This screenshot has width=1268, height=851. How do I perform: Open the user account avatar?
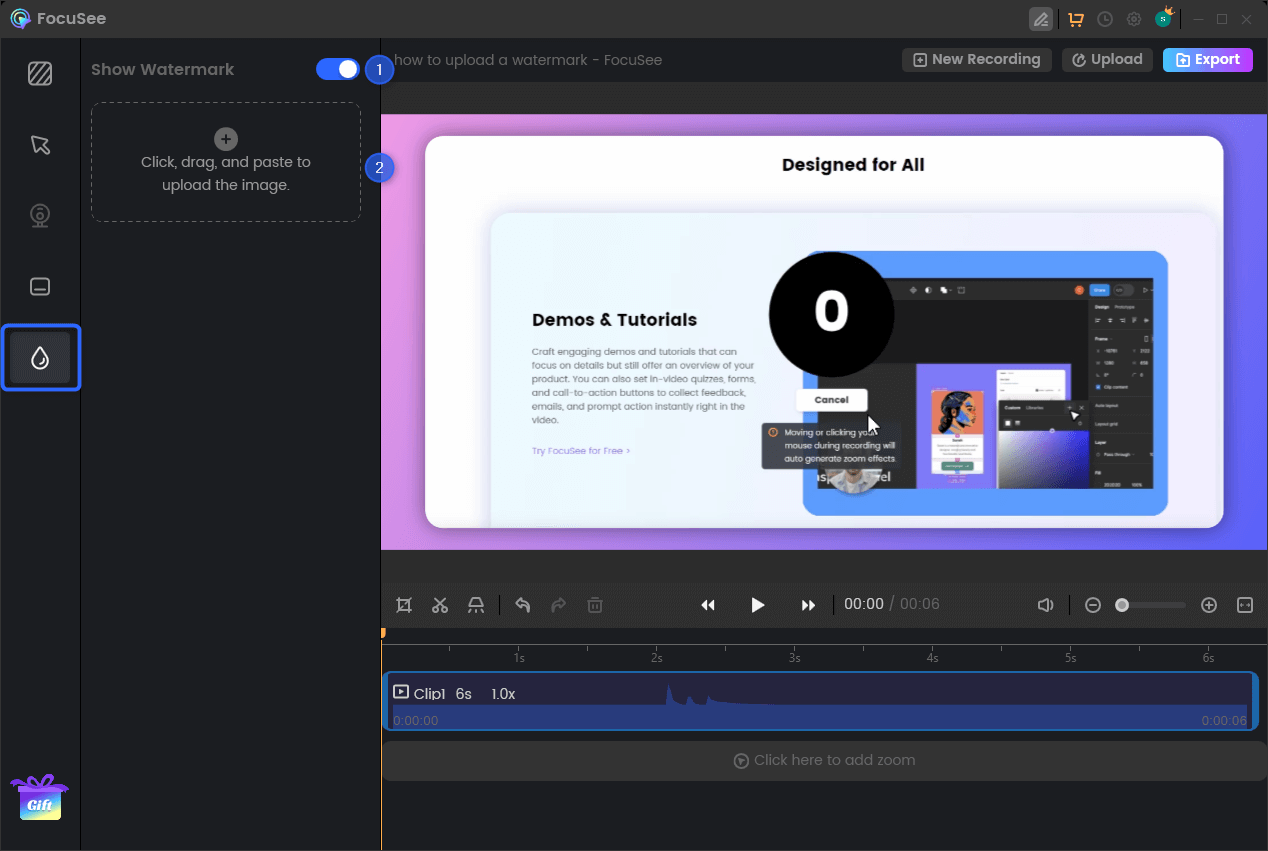[x=1163, y=18]
